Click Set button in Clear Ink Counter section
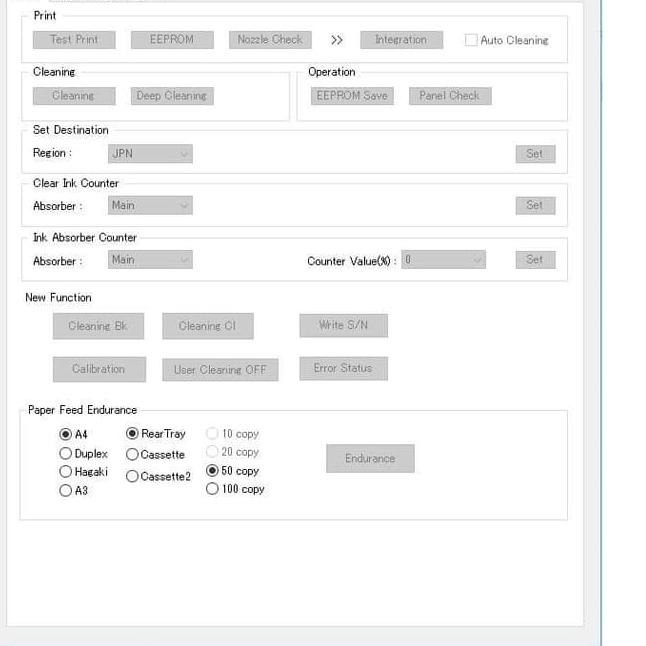646x646 pixels. pyautogui.click(x=534, y=206)
